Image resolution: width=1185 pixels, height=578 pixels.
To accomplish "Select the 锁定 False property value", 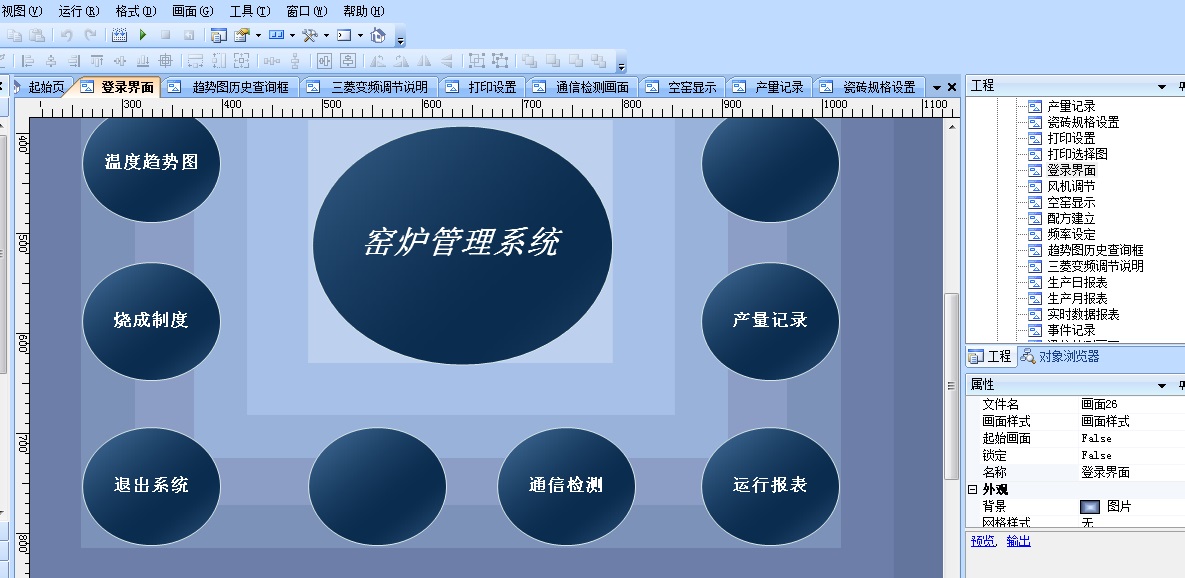I will tap(1096, 455).
